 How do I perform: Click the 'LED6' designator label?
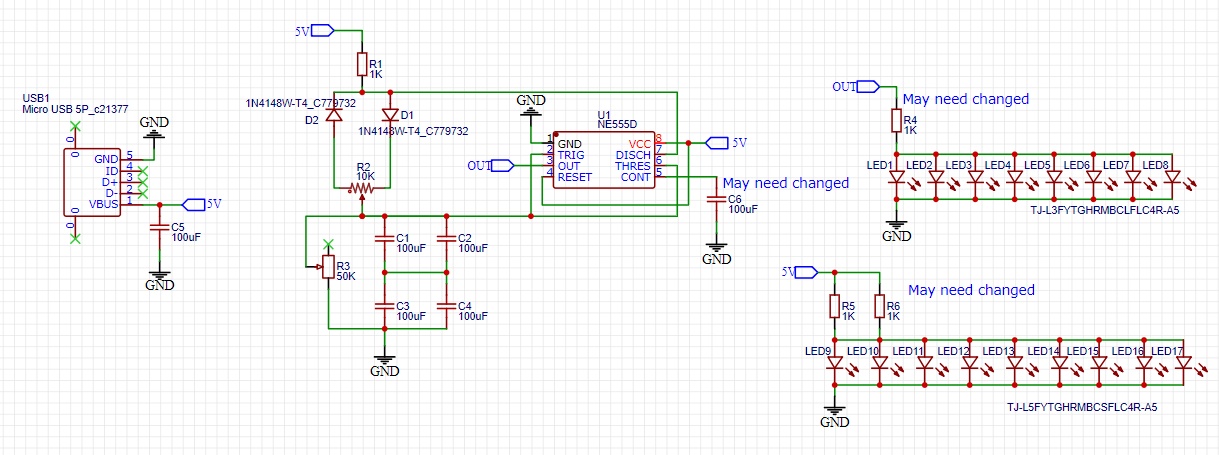[1077, 165]
